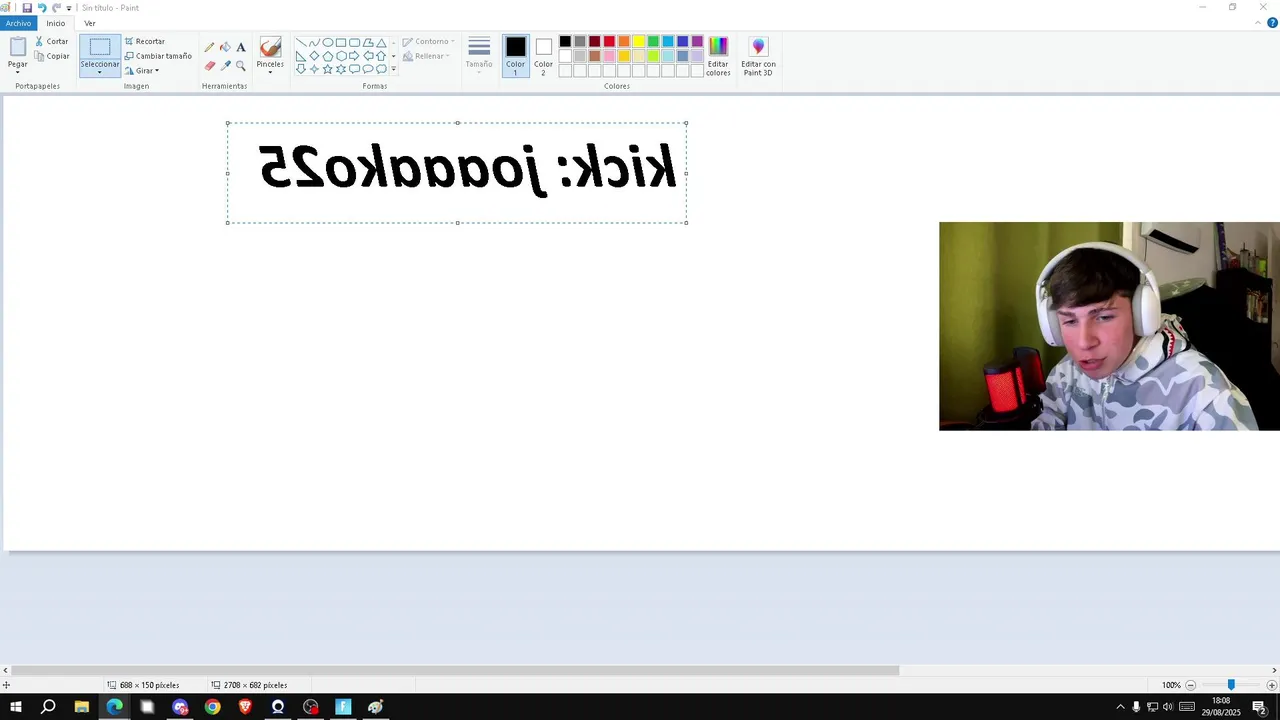Viewport: 1280px width, 720px height.
Task: Select the Diamond shape in Formas
Action: [314, 56]
